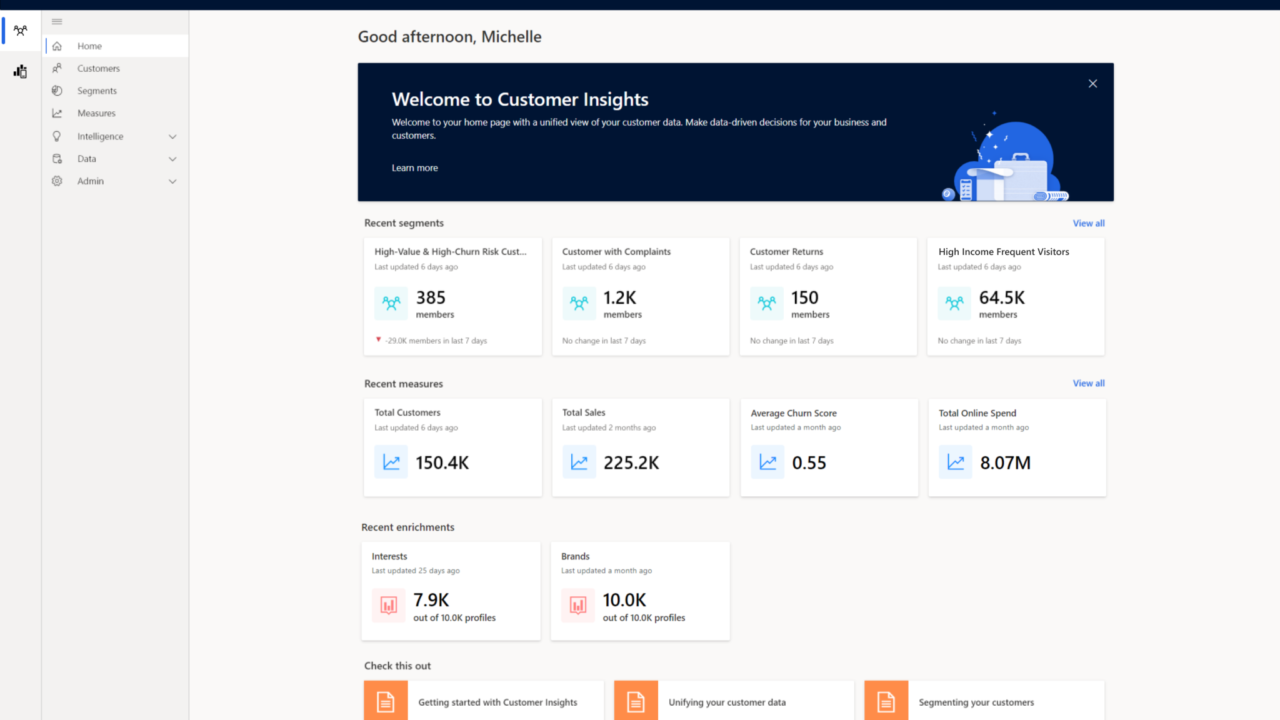Open Getting started with Customer Insights article
This screenshot has height=720, width=1280.
(x=498, y=702)
